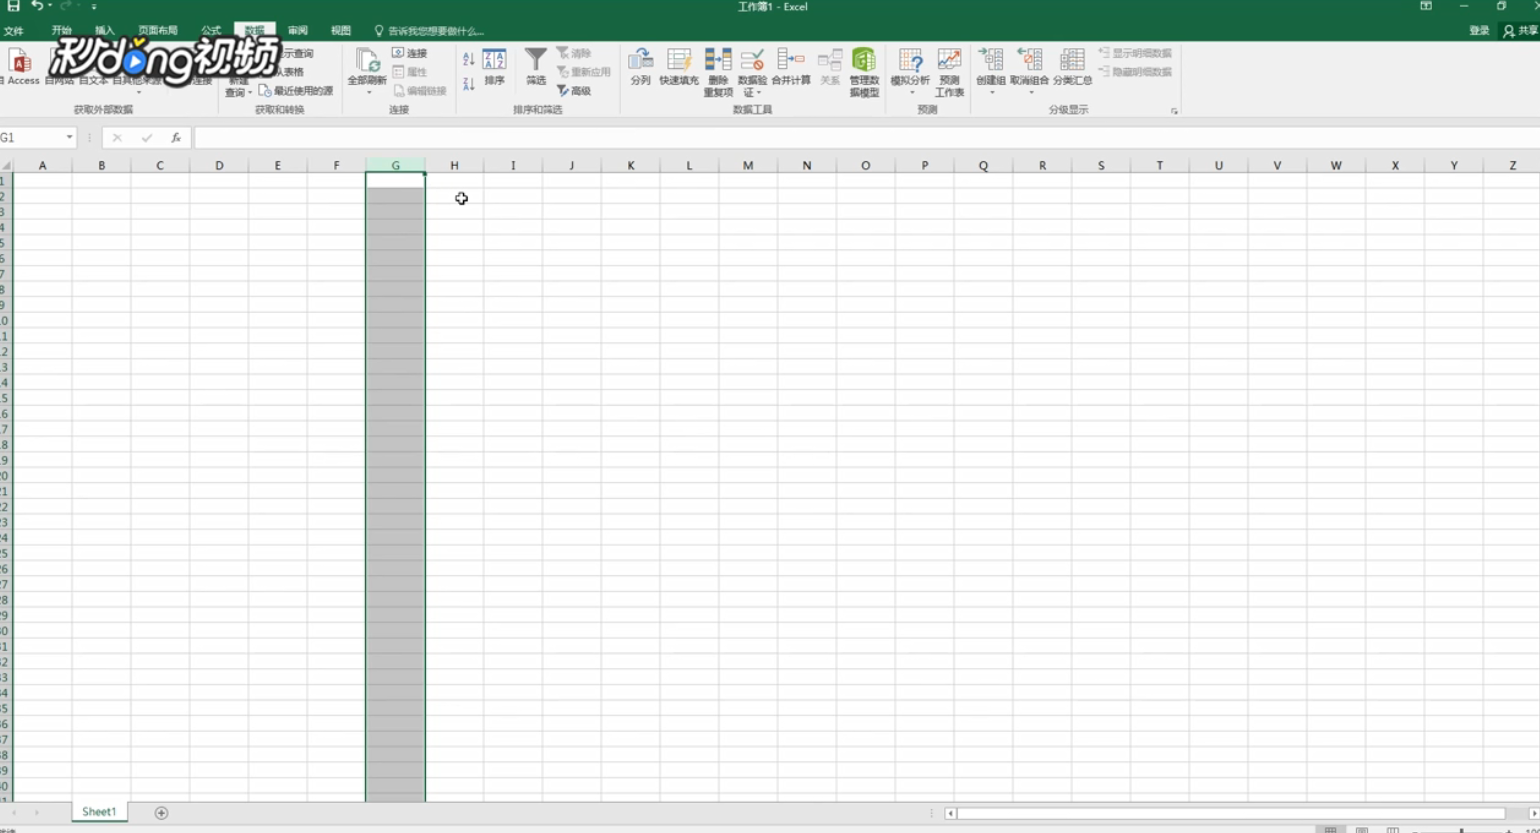Reapply the filter (重新应用)

[583, 72]
